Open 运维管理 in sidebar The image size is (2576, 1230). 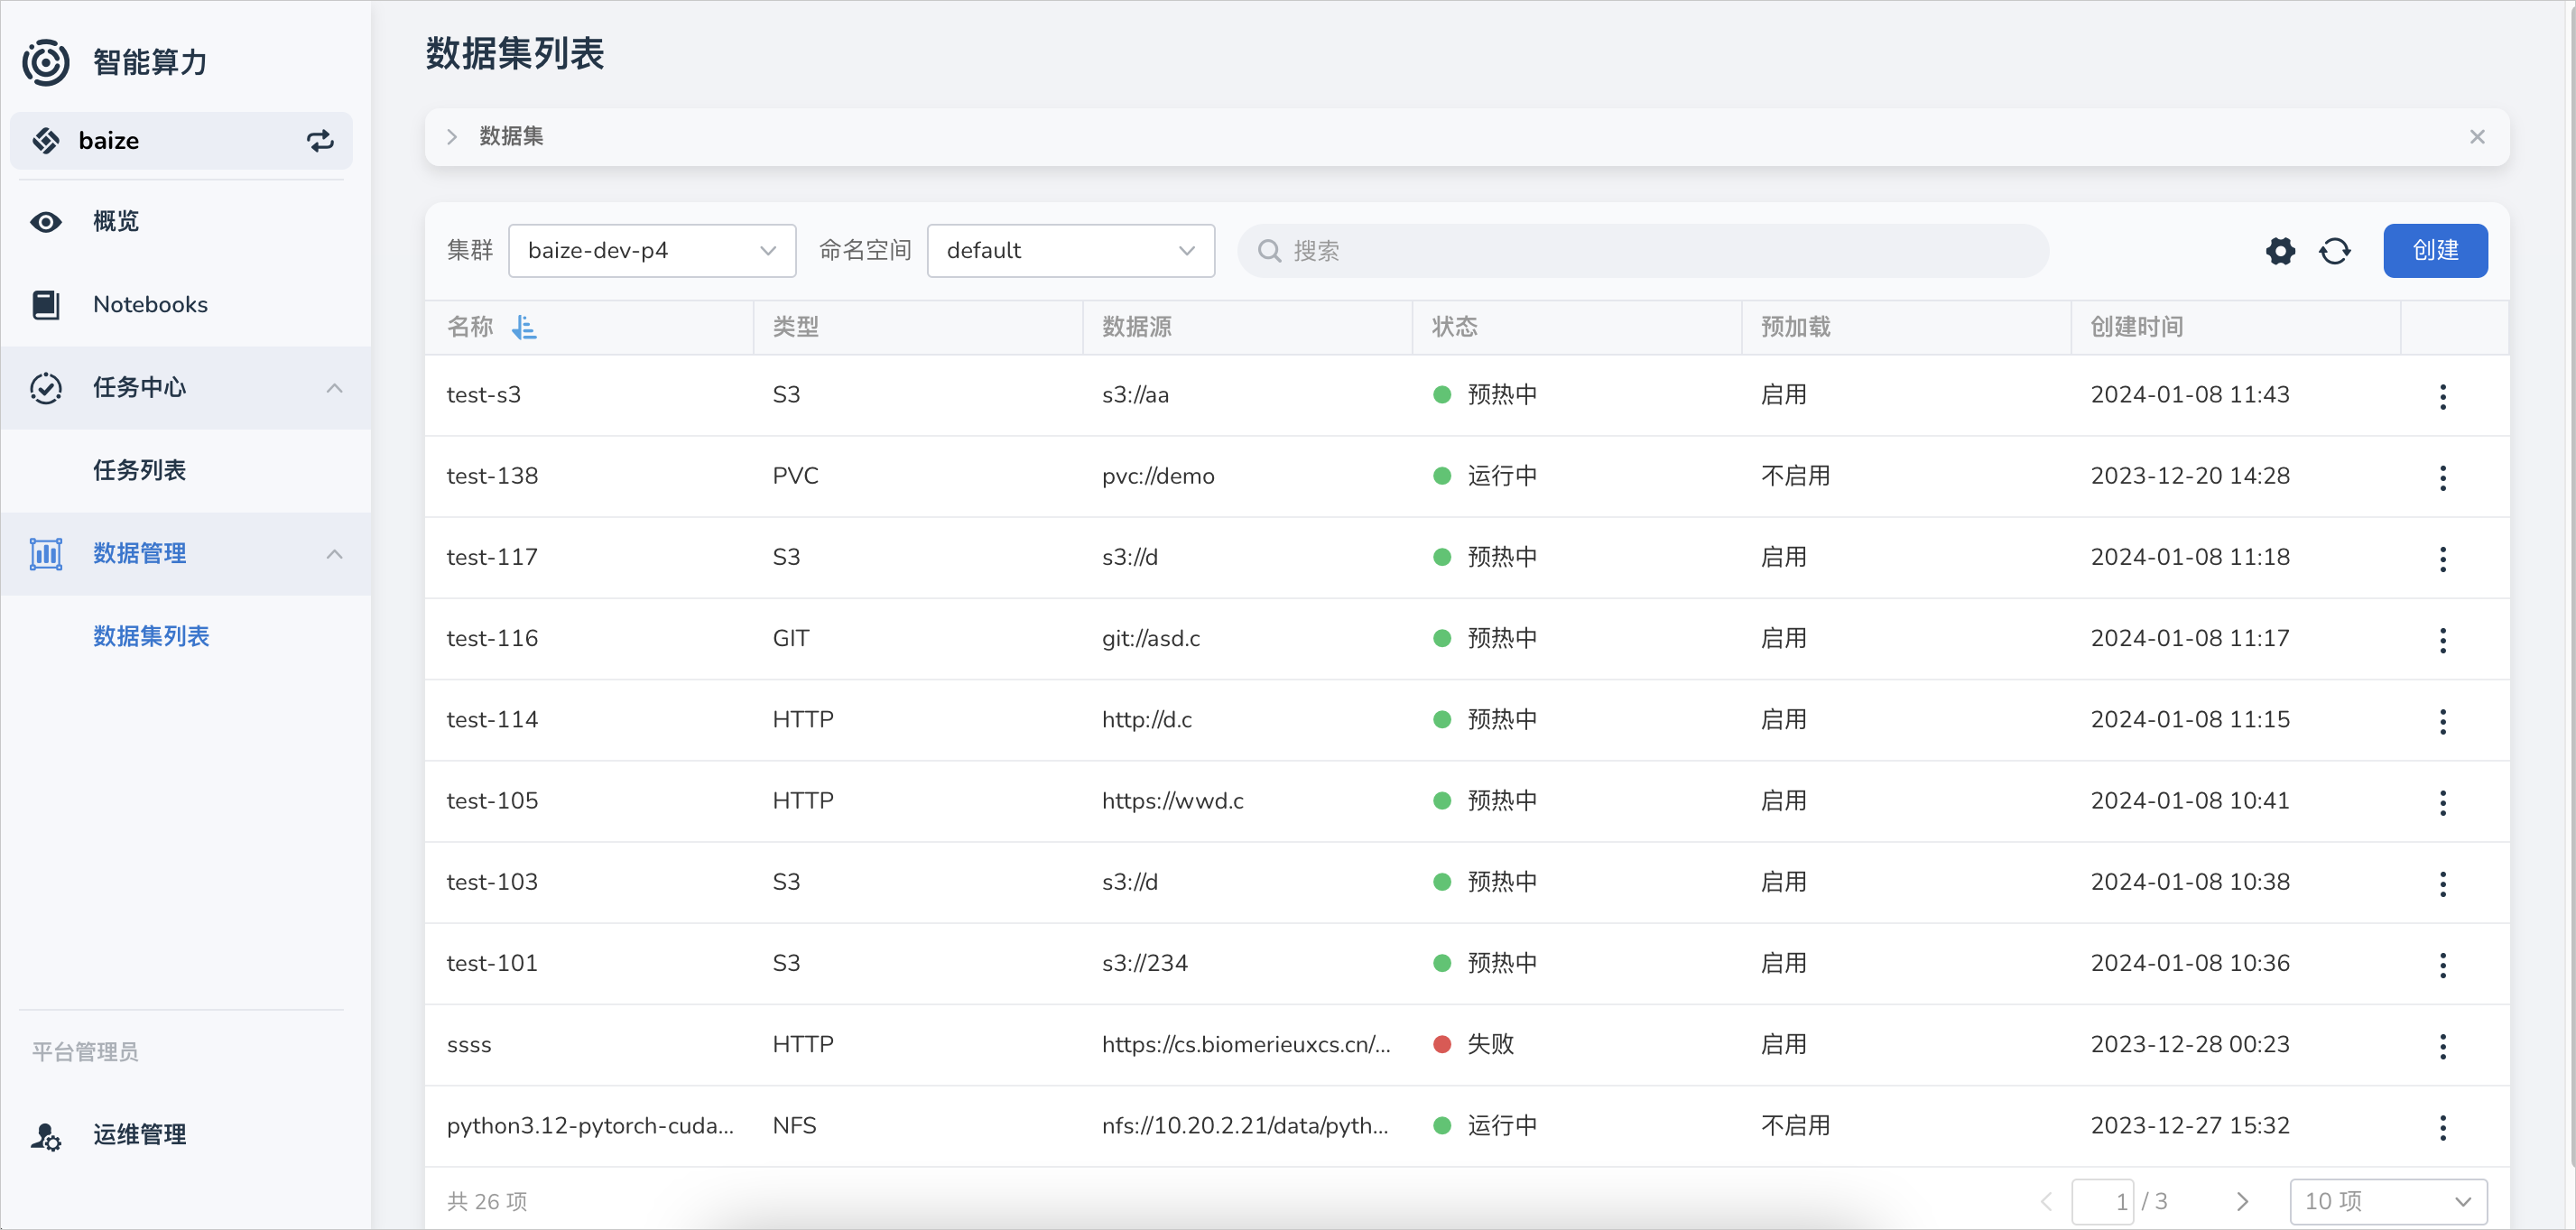coord(186,1136)
